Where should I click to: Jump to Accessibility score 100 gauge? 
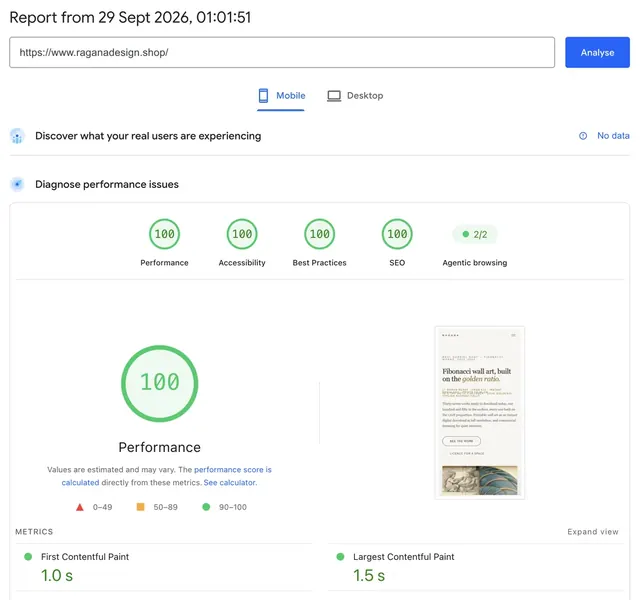242,234
